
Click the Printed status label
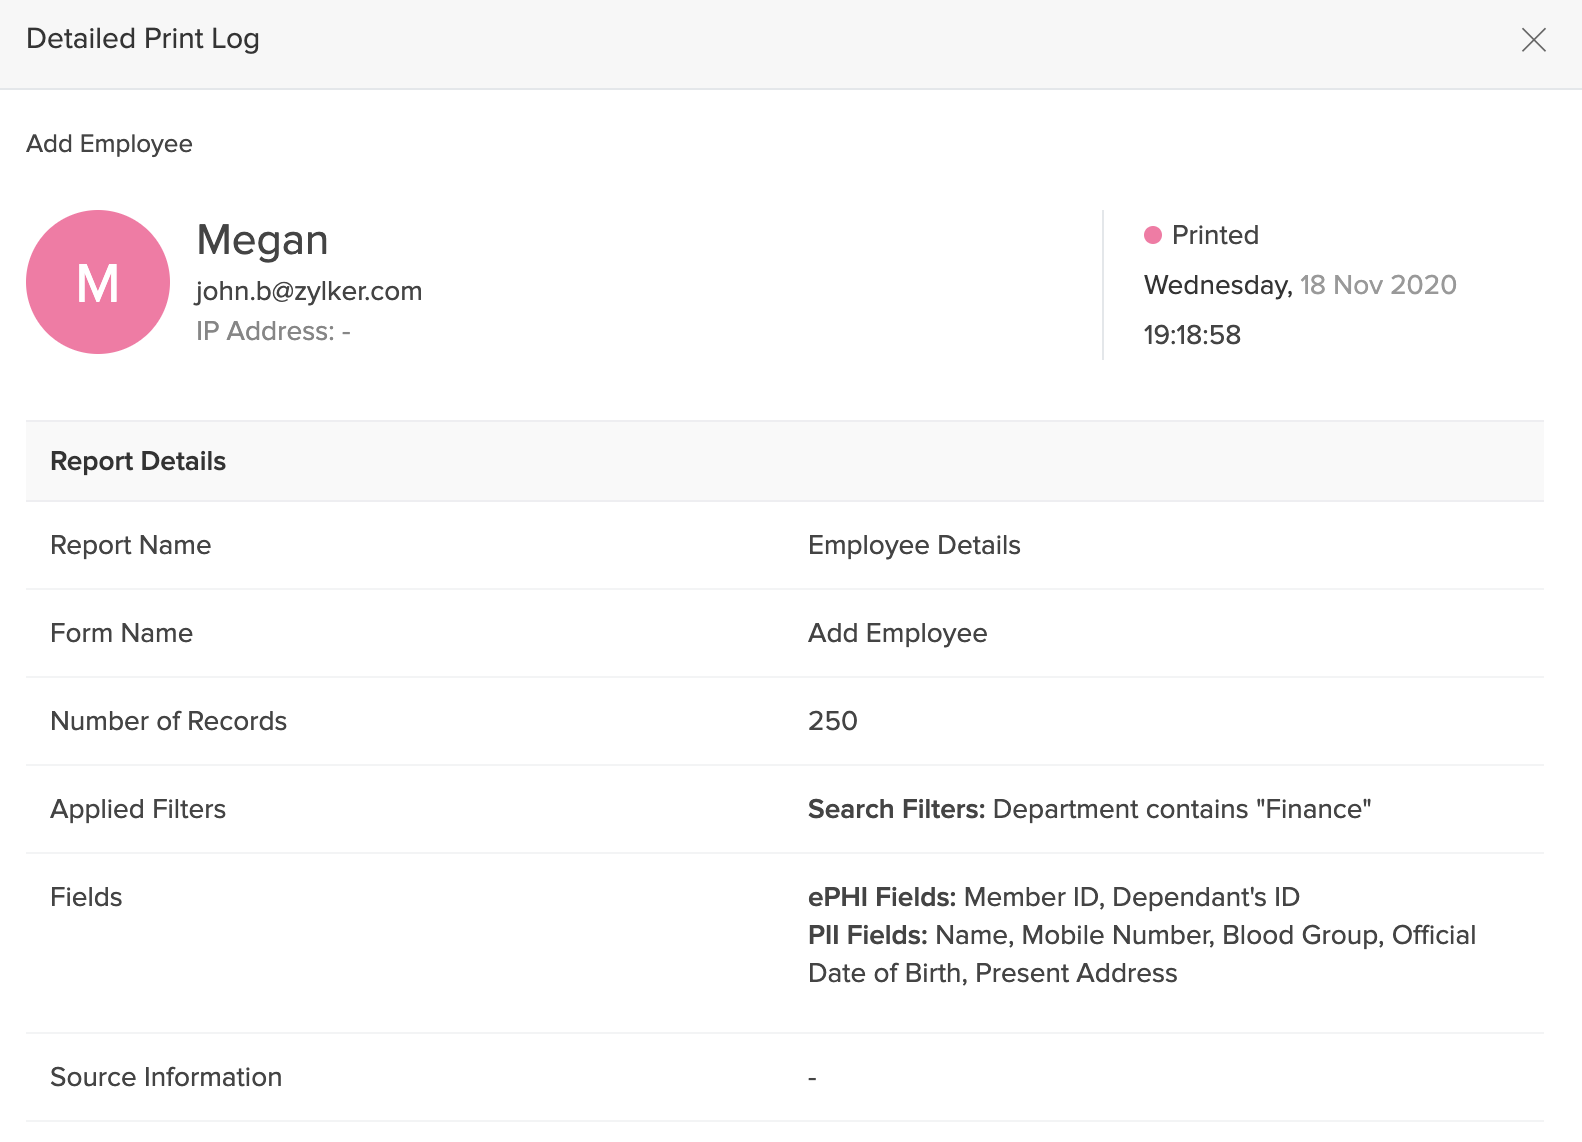click(x=1214, y=235)
